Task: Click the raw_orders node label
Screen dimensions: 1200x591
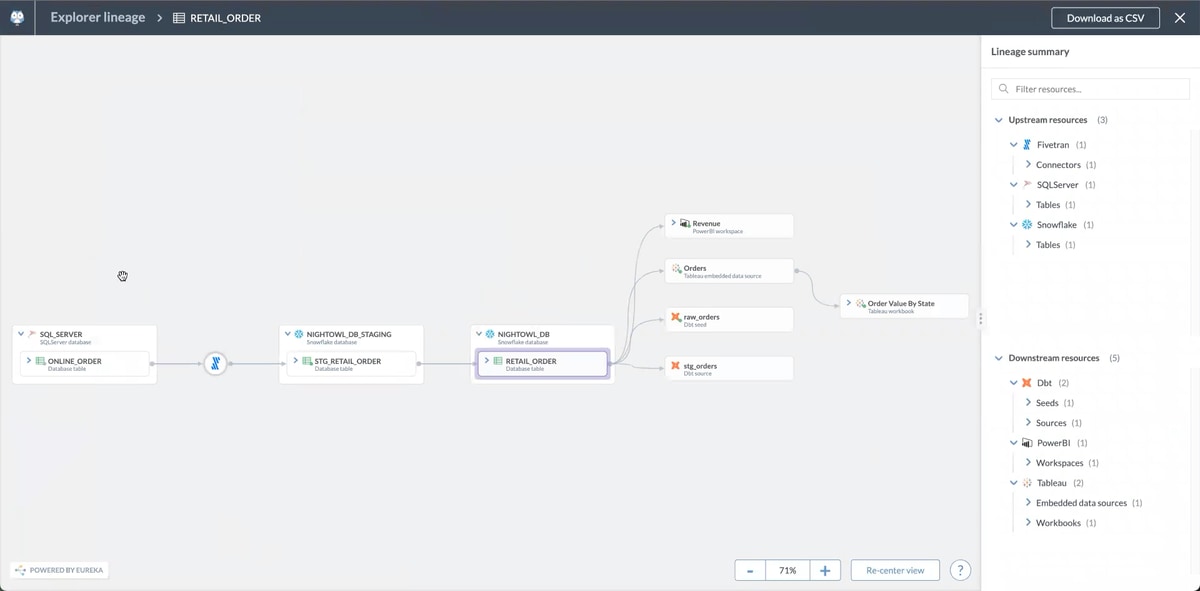Action: pyautogui.click(x=702, y=317)
